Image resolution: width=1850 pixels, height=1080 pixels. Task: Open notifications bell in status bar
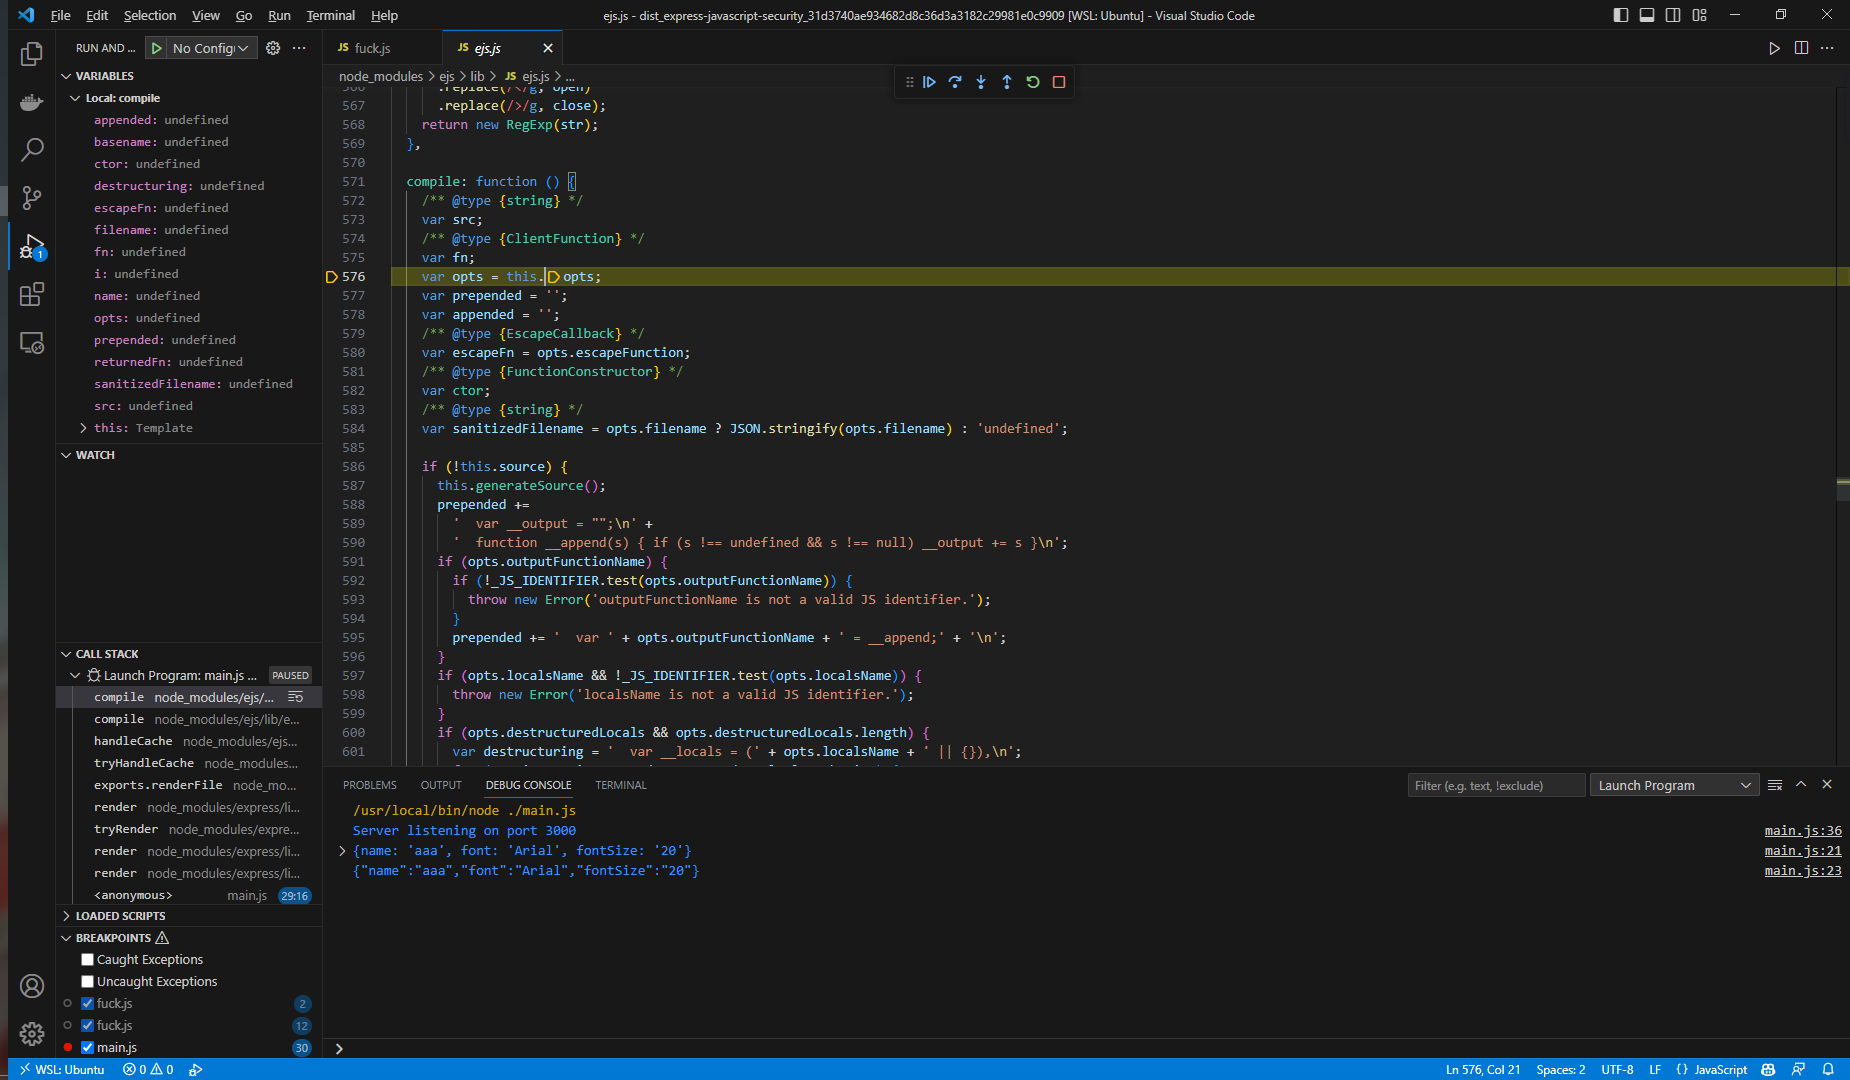[1828, 1069]
